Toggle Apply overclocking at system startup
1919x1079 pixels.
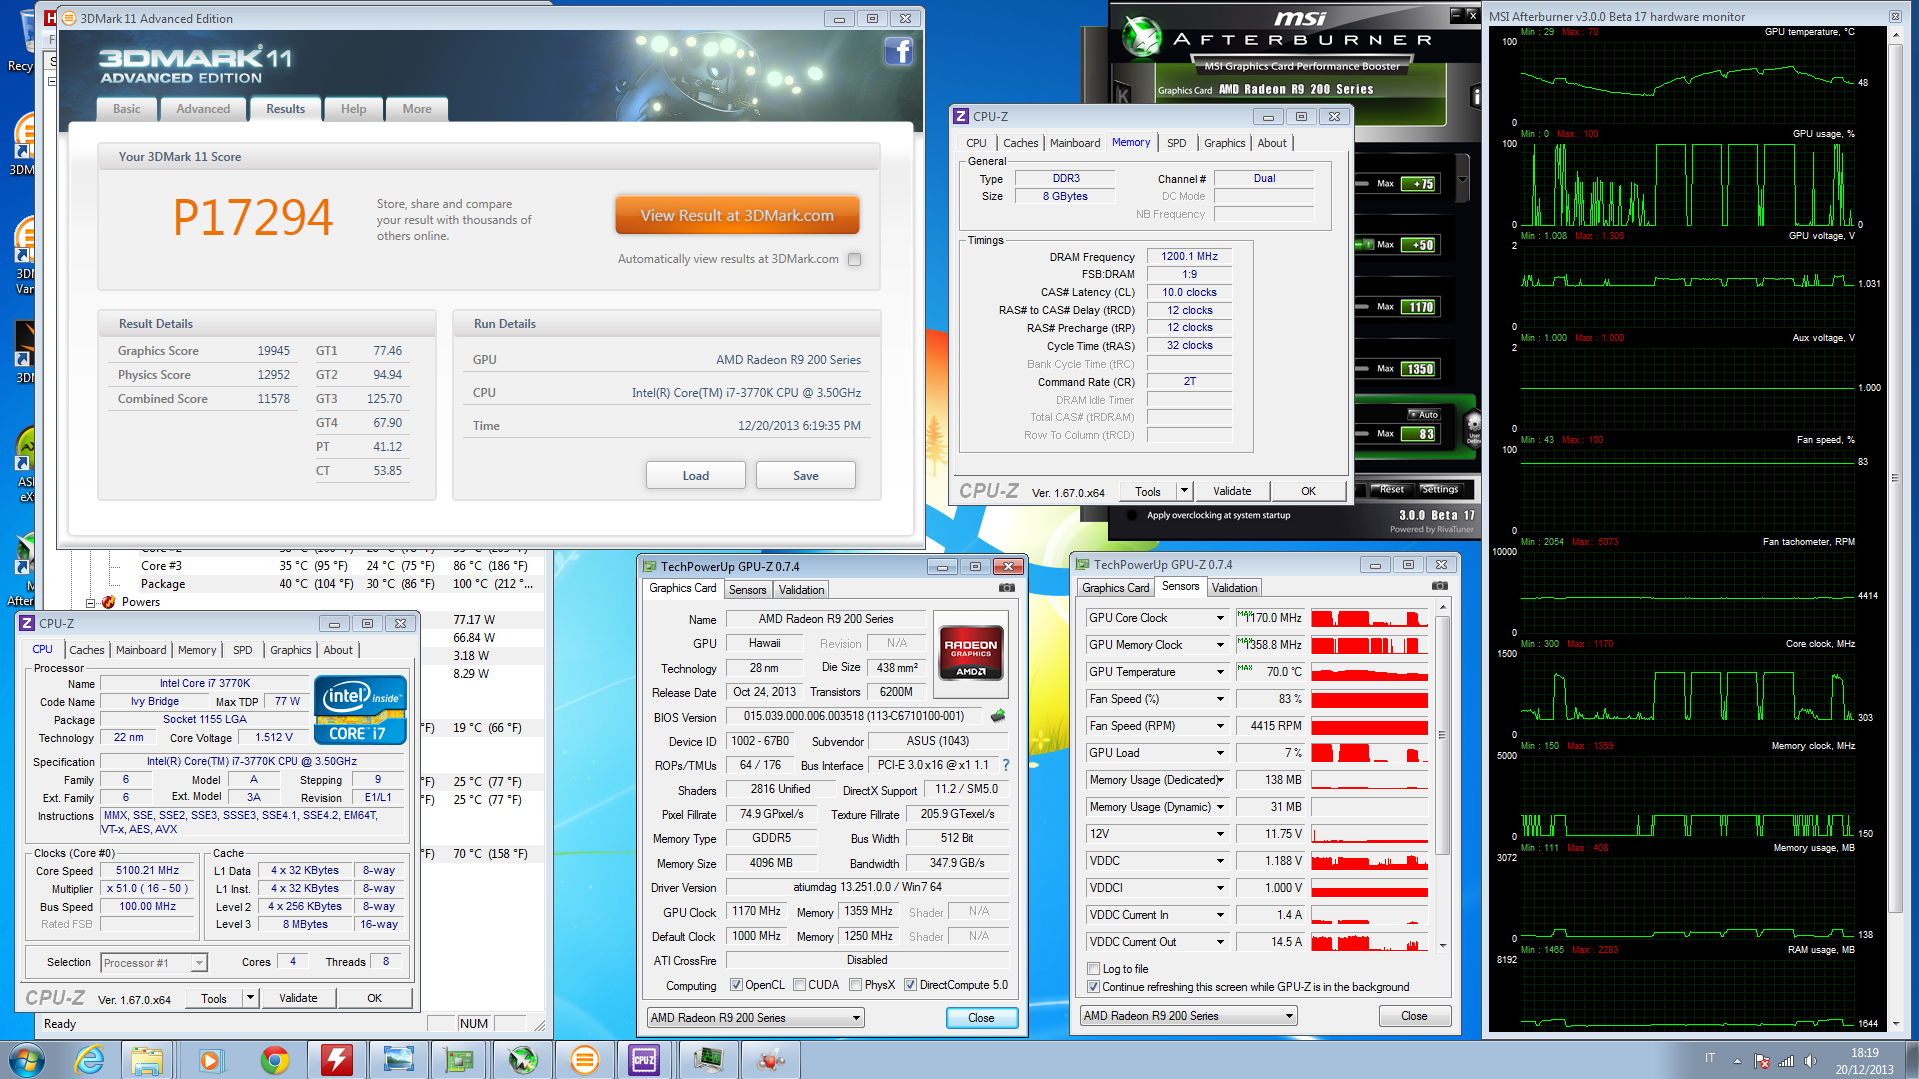[x=1132, y=516]
